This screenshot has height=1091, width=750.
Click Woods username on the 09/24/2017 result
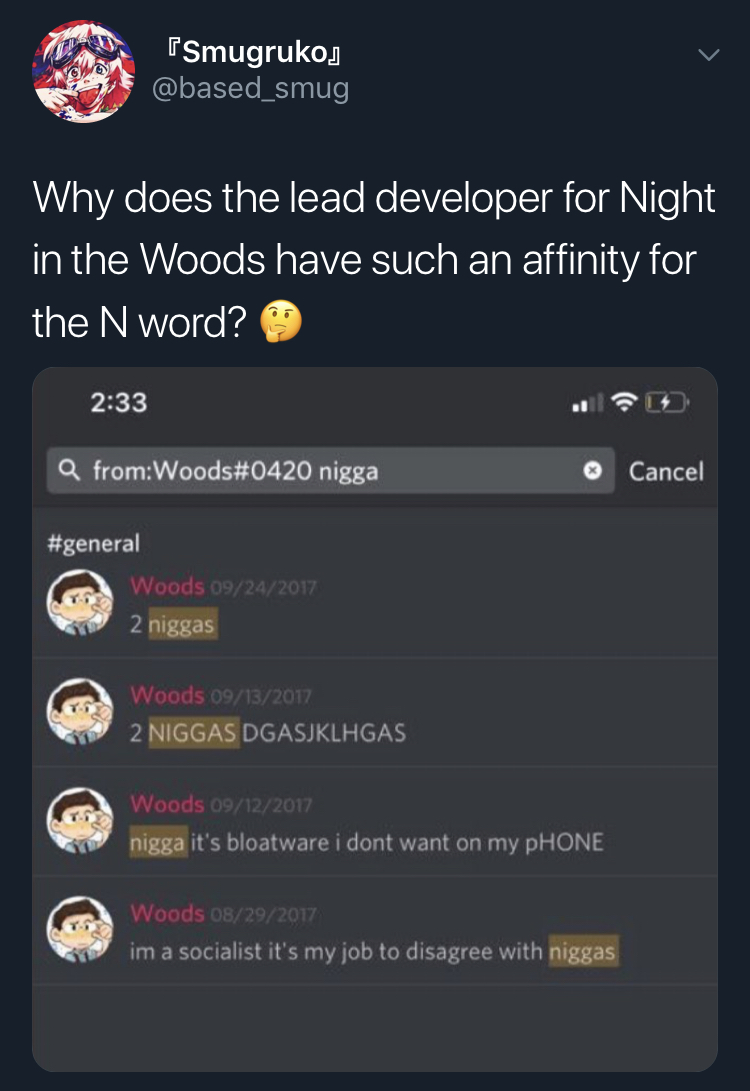[x=167, y=587]
